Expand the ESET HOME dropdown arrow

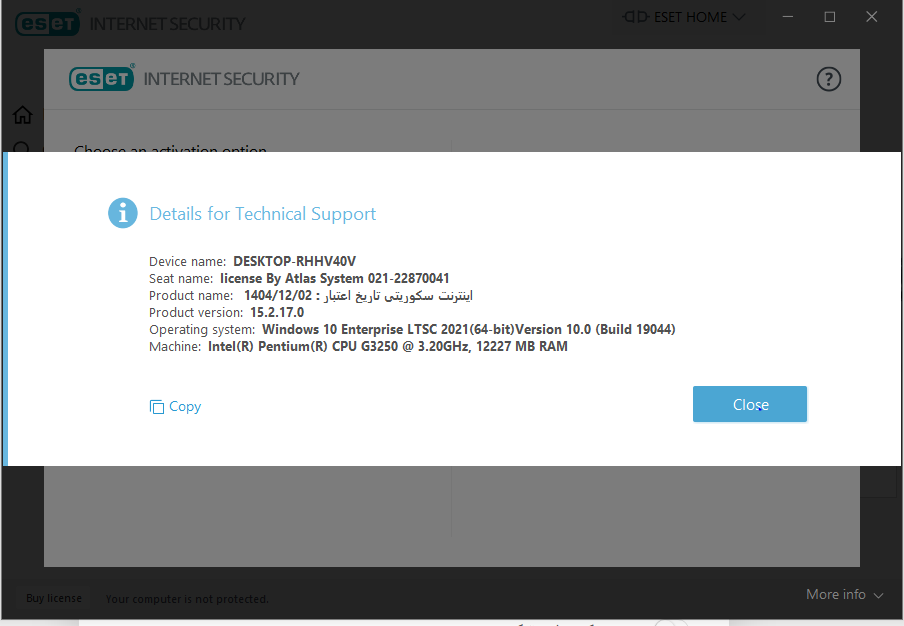tap(740, 17)
